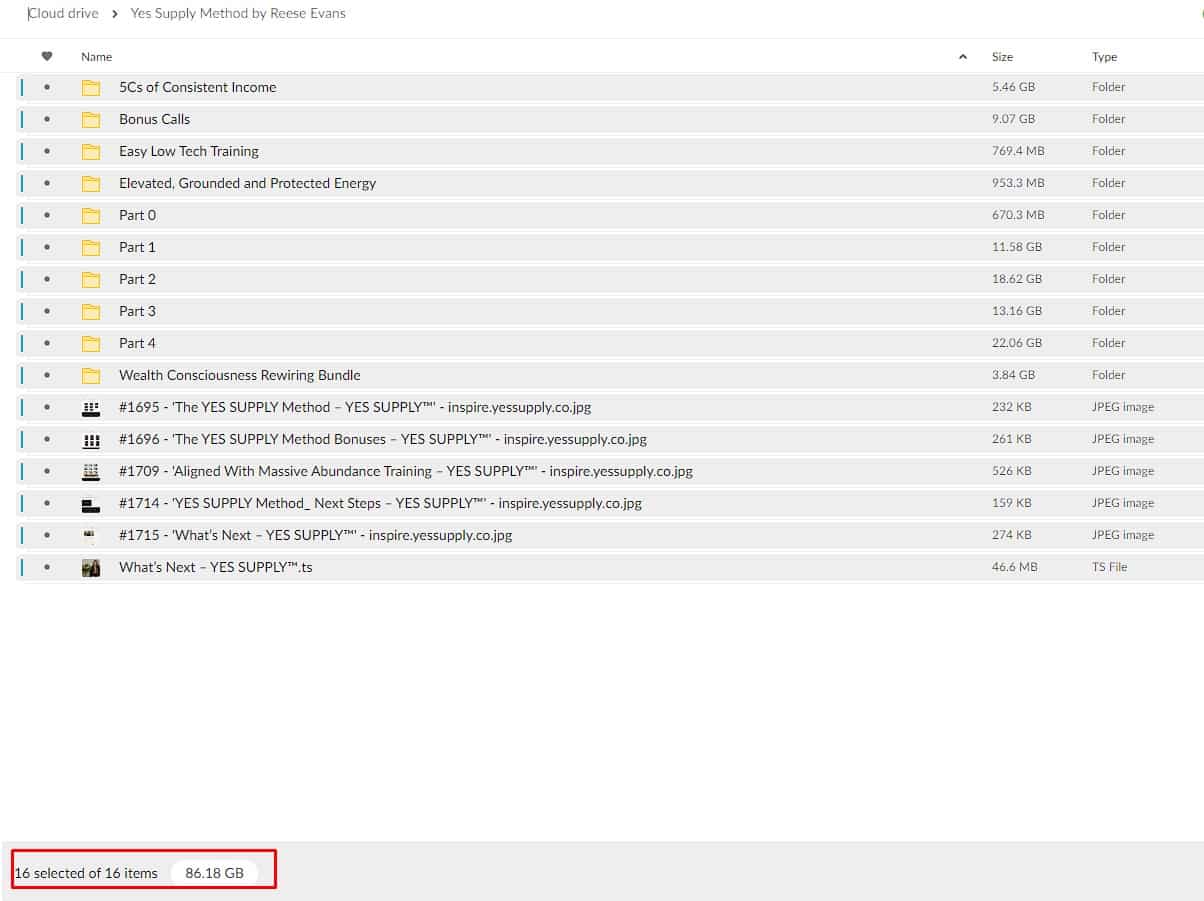Go to Cloud drive in the breadcrumb

point(63,14)
